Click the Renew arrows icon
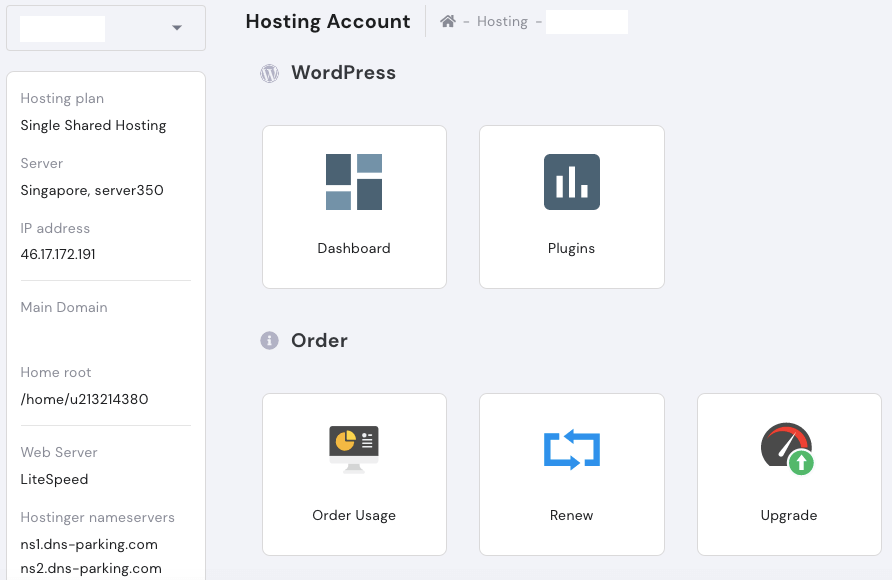The width and height of the screenshot is (892, 580). (x=572, y=449)
